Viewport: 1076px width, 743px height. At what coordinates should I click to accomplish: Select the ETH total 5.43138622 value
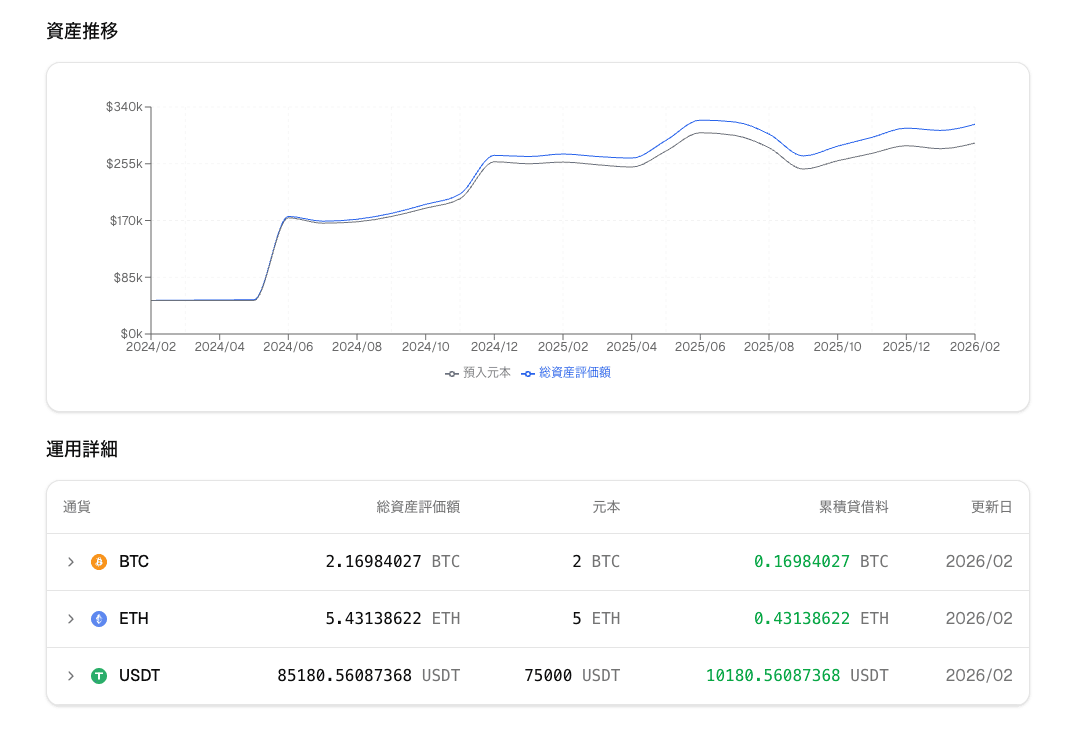point(373,619)
